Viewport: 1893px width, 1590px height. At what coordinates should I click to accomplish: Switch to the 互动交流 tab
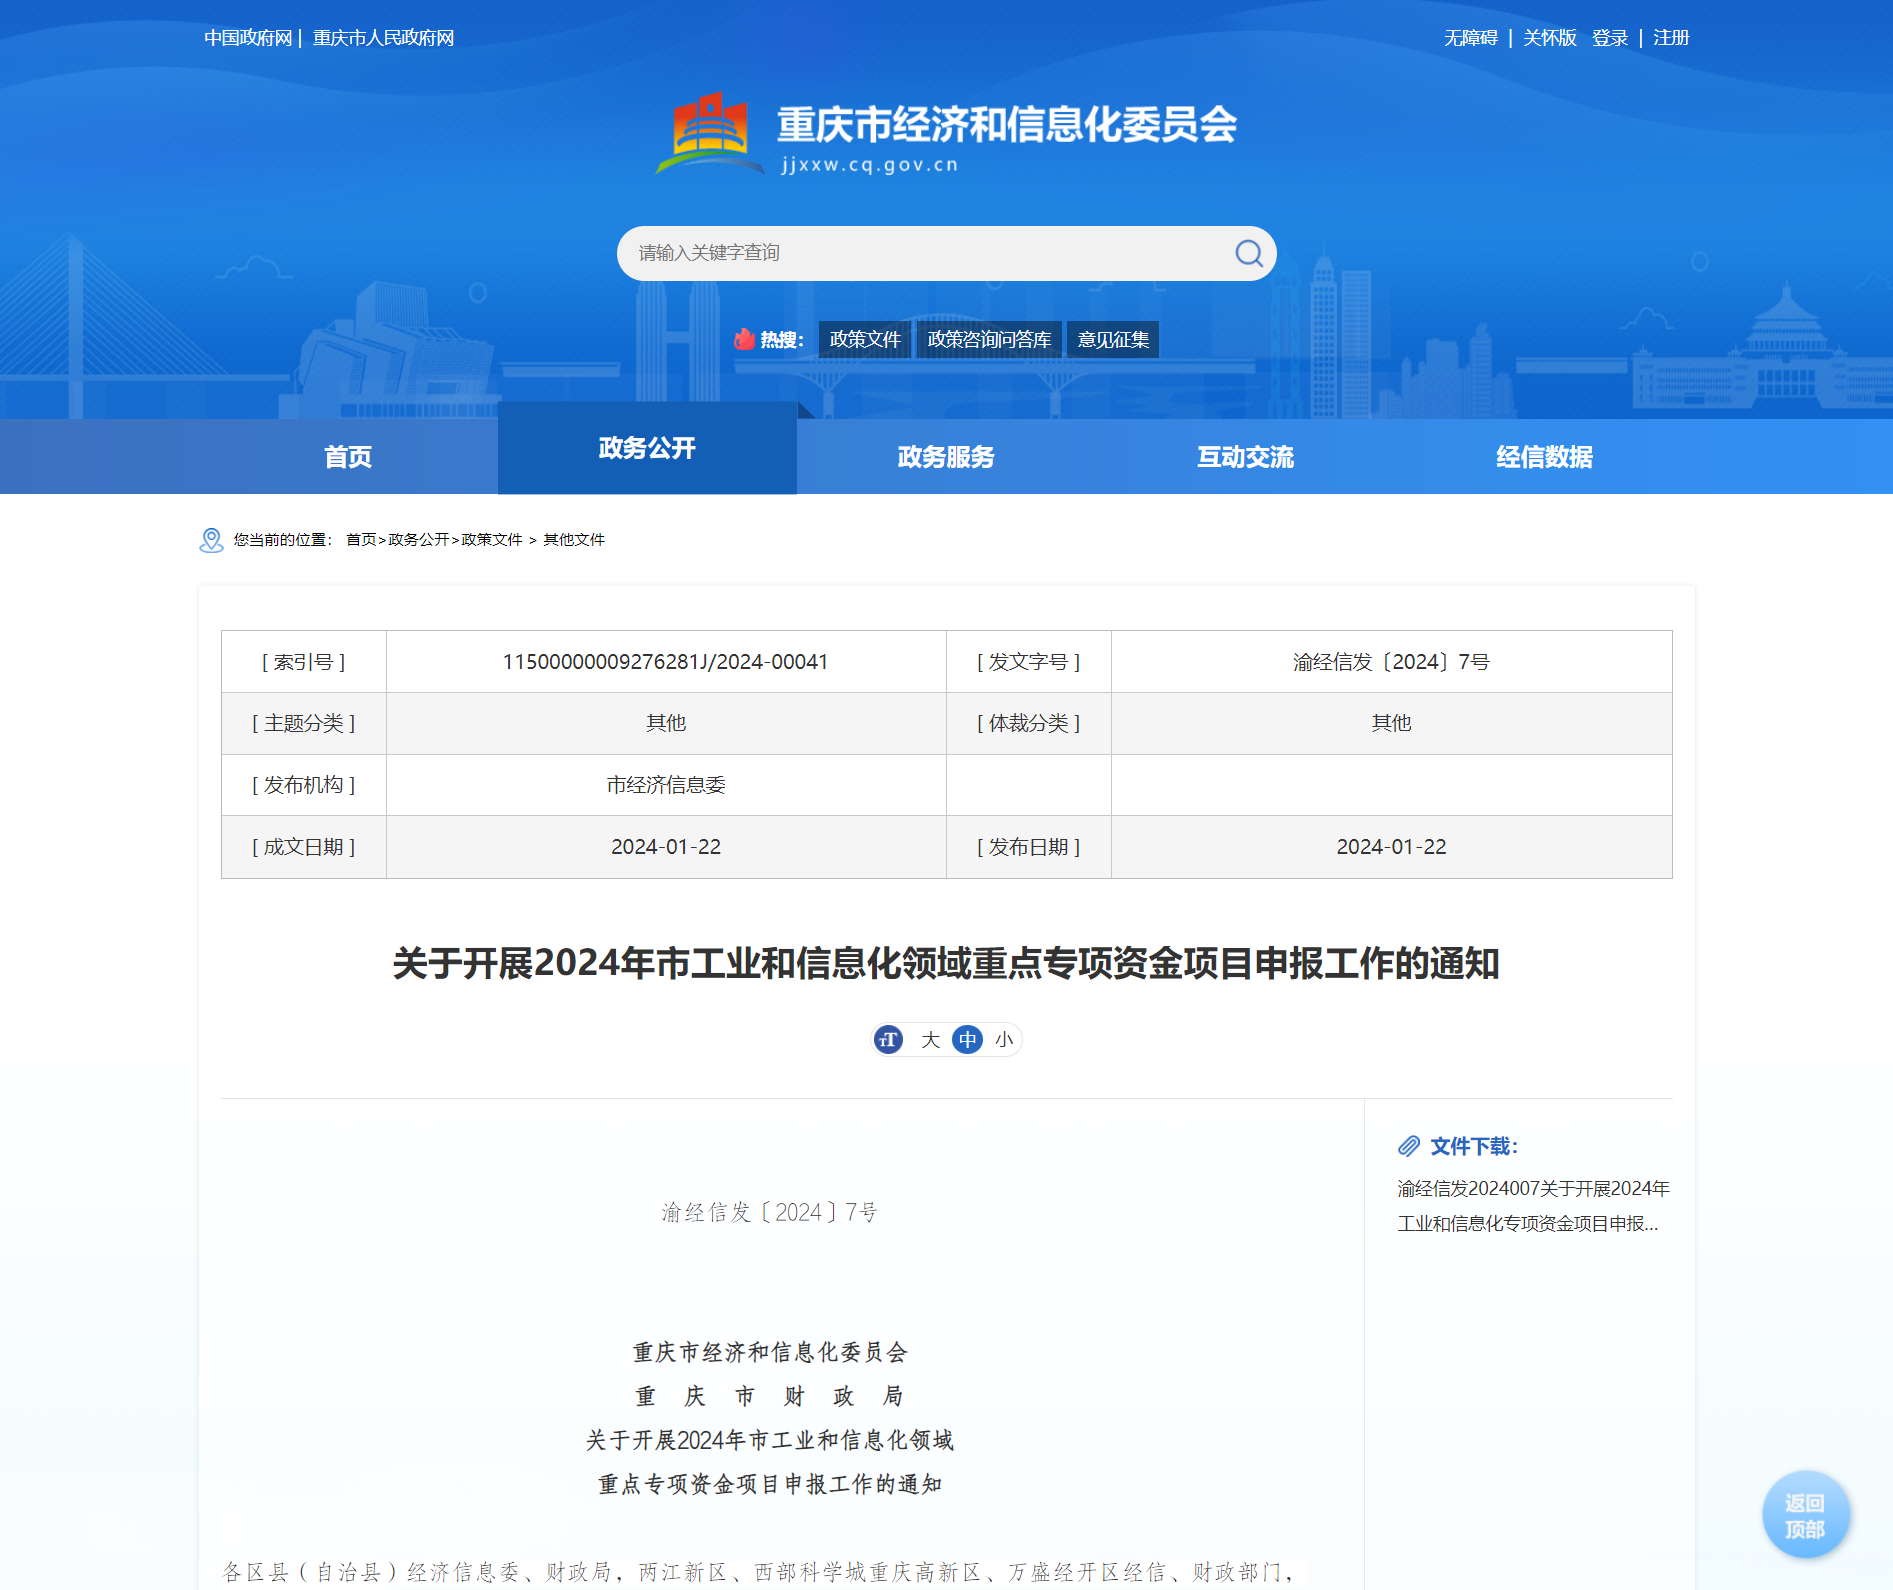tap(1245, 457)
